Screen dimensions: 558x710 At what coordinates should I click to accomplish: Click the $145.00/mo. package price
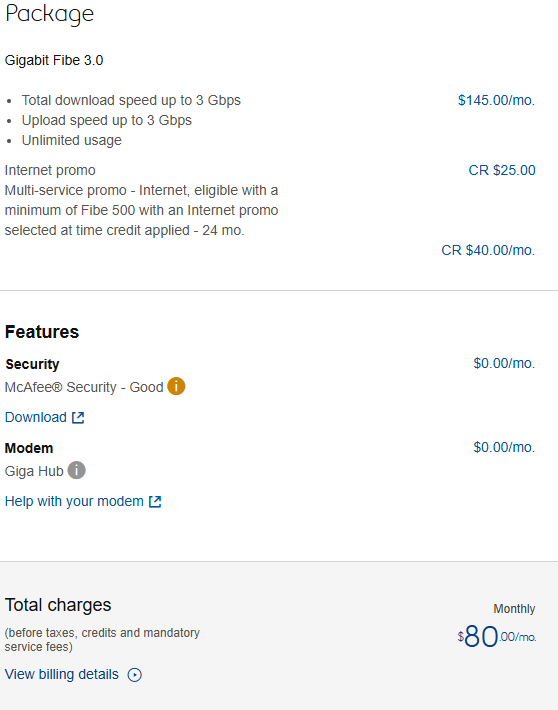pos(496,100)
